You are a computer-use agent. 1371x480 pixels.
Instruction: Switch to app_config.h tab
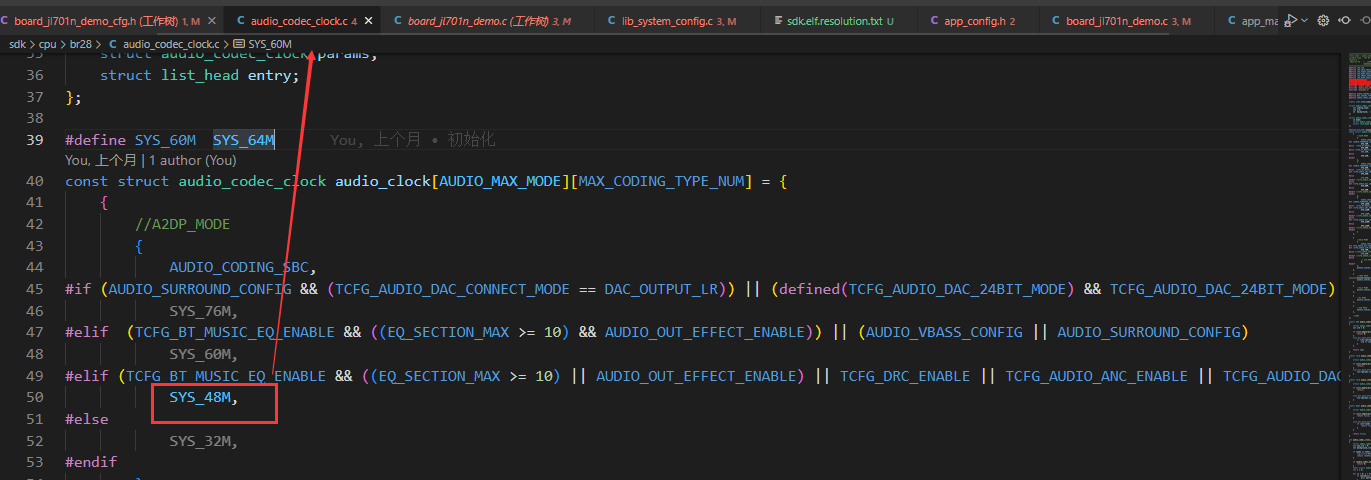(x=978, y=21)
